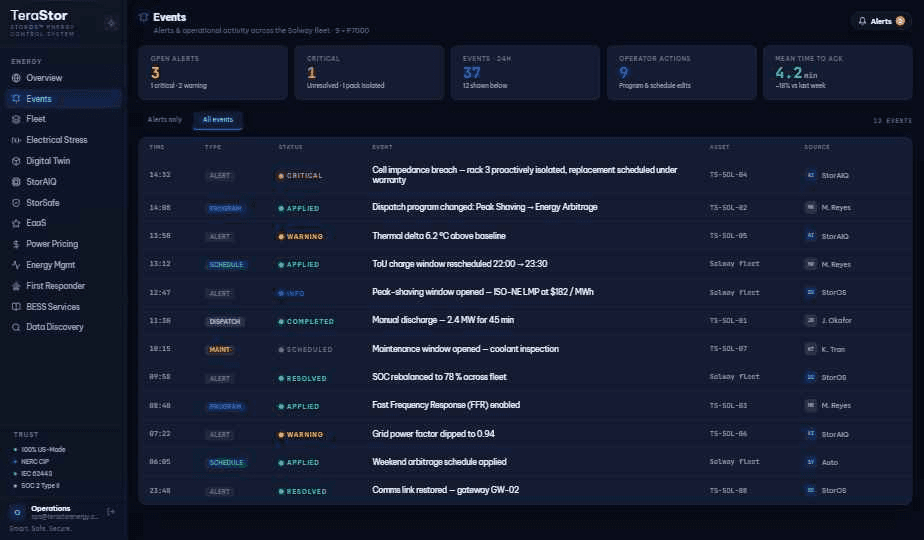This screenshot has height=540, width=924.
Task: Open Fleet using its sidebar icon
Action: (x=16, y=119)
